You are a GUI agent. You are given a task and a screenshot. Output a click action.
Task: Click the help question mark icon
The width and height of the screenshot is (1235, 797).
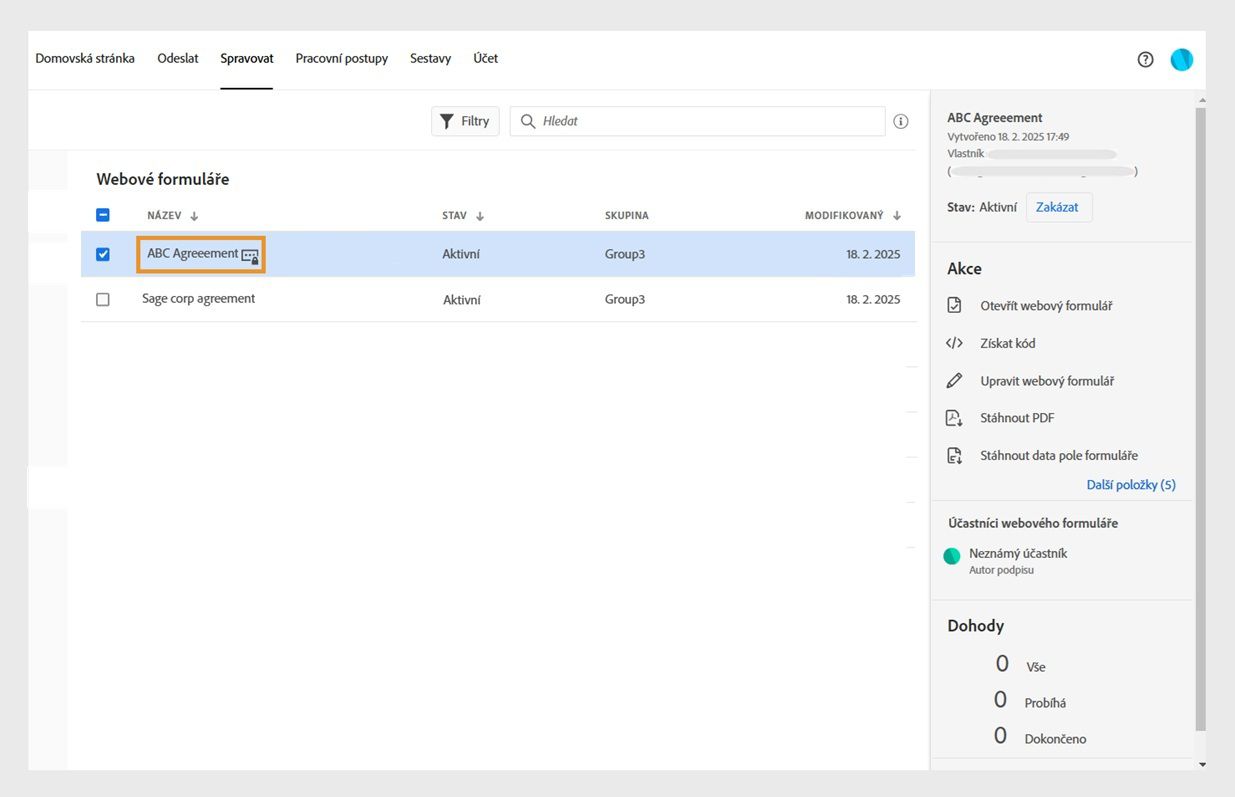click(1145, 60)
